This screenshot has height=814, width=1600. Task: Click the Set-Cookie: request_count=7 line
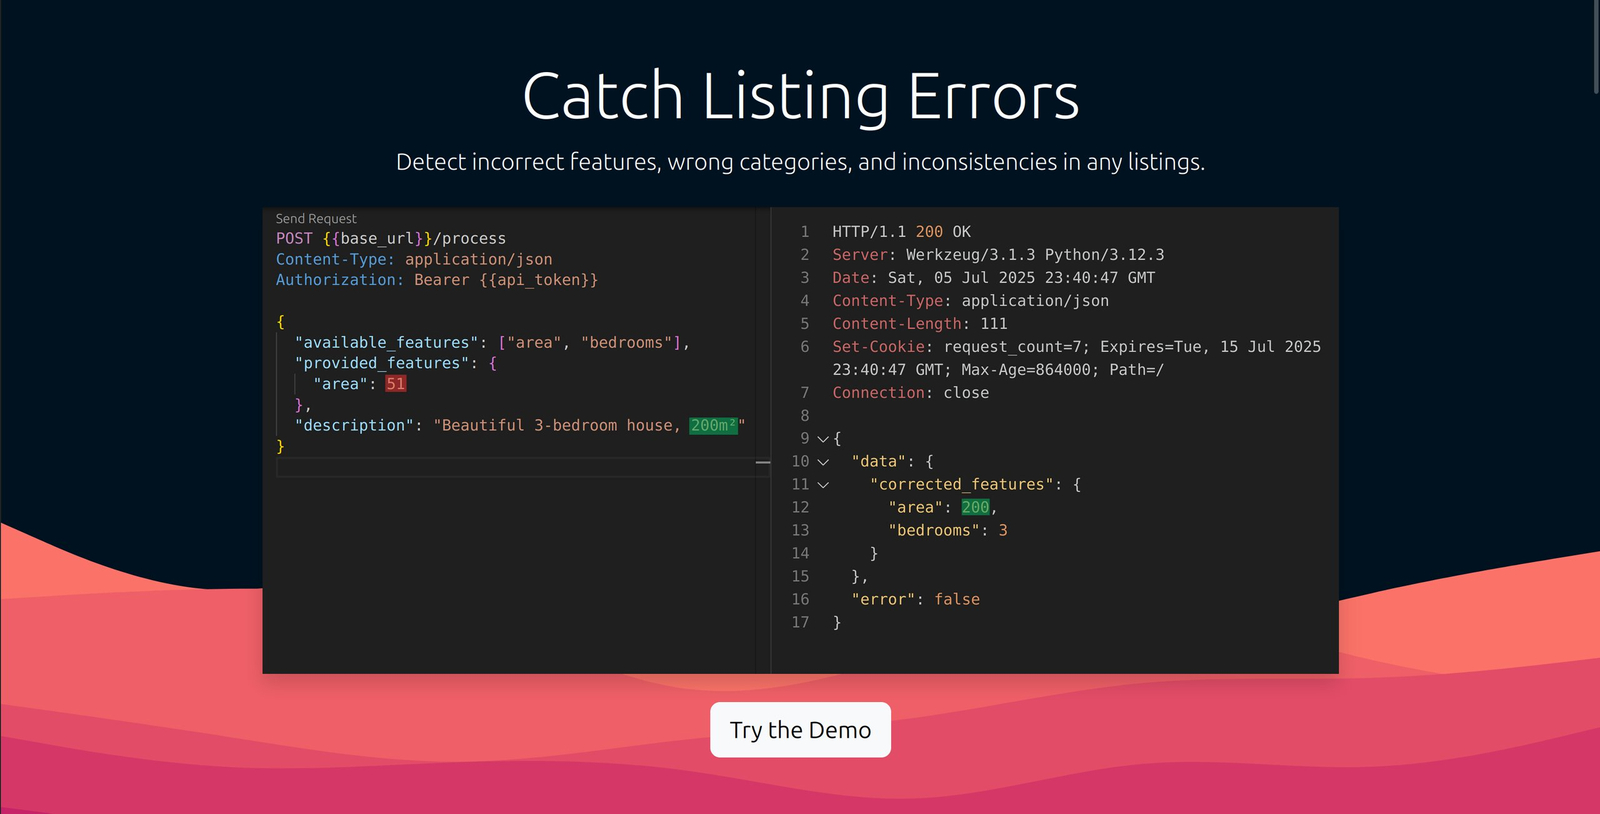(1076, 347)
